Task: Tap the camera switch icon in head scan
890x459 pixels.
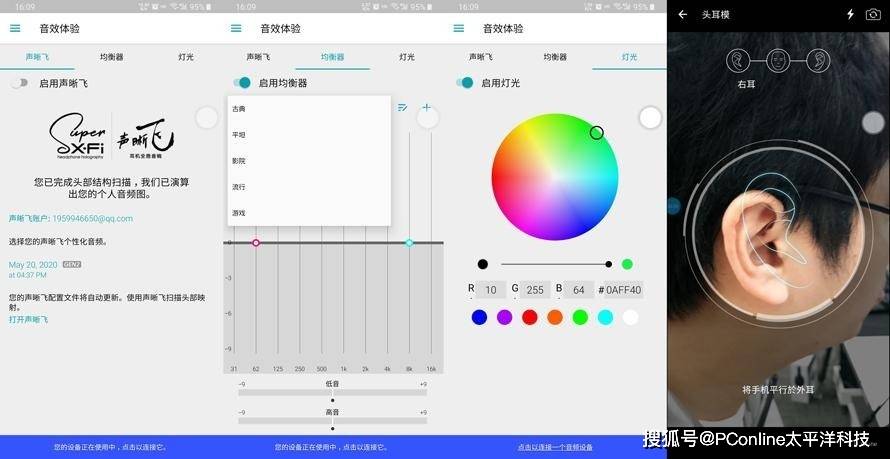Action: (x=872, y=14)
